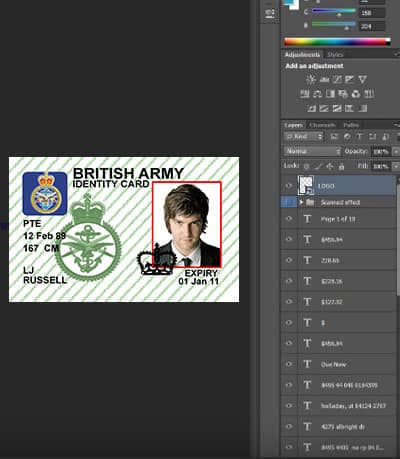Show the Scanned effect group
This screenshot has width=400, height=459.
(289, 202)
